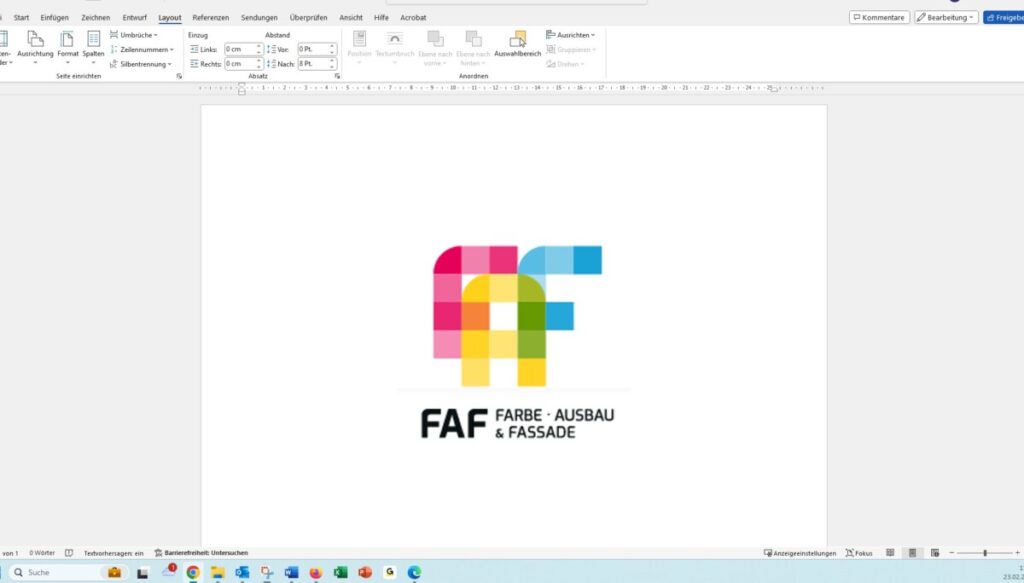
Task: Adjust the Rechts indent stepper arrows
Action: click(259, 64)
